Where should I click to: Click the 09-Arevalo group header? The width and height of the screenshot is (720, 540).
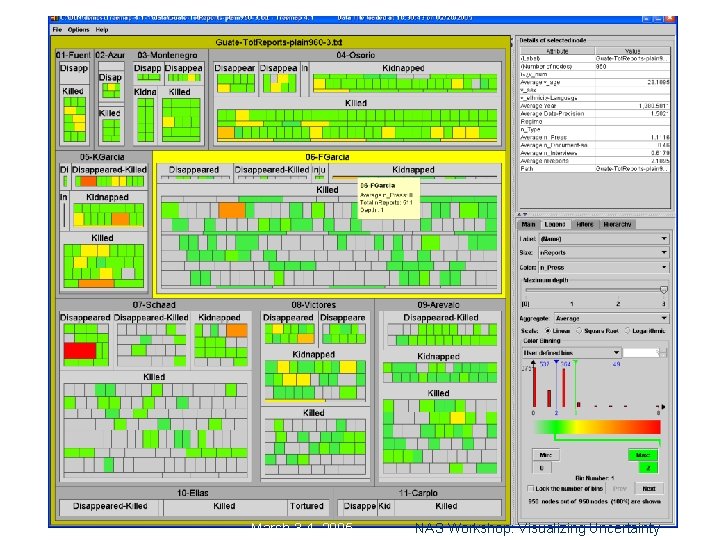point(439,305)
